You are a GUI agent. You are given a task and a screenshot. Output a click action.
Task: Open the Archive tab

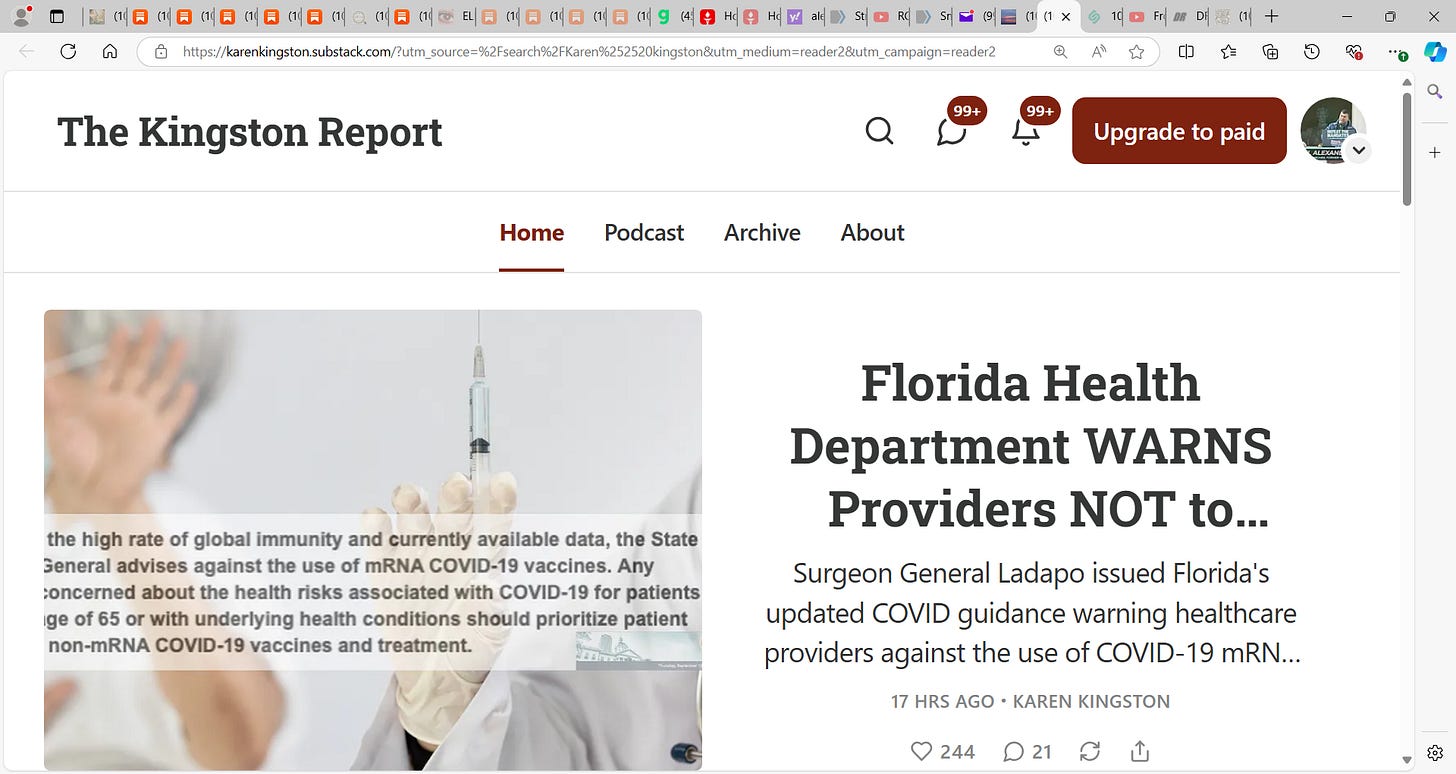tap(762, 232)
